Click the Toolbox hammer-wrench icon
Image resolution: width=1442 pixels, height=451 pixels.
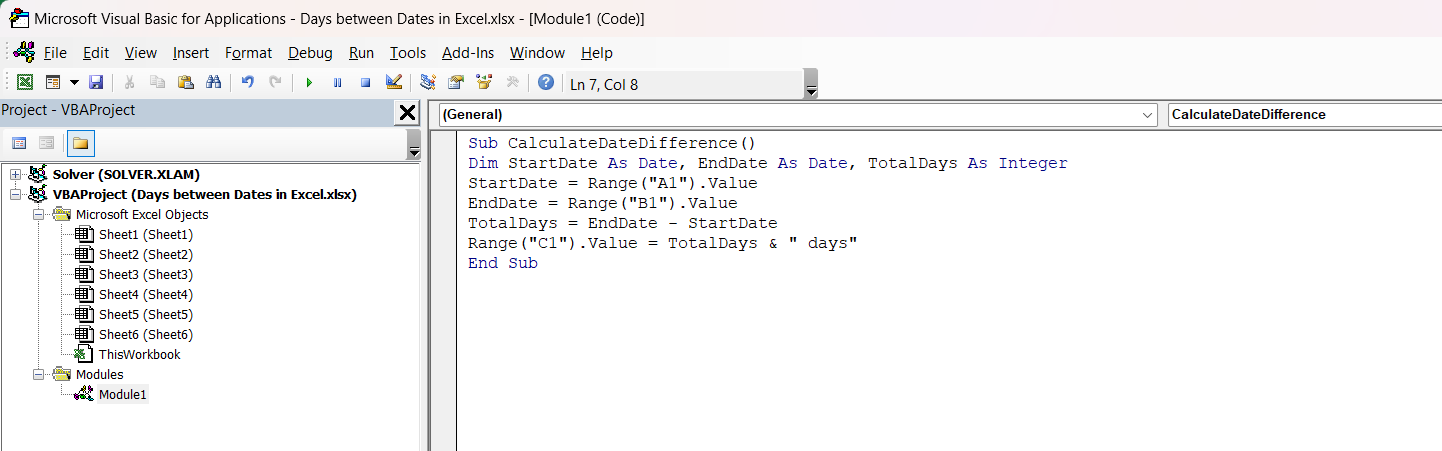[x=512, y=83]
